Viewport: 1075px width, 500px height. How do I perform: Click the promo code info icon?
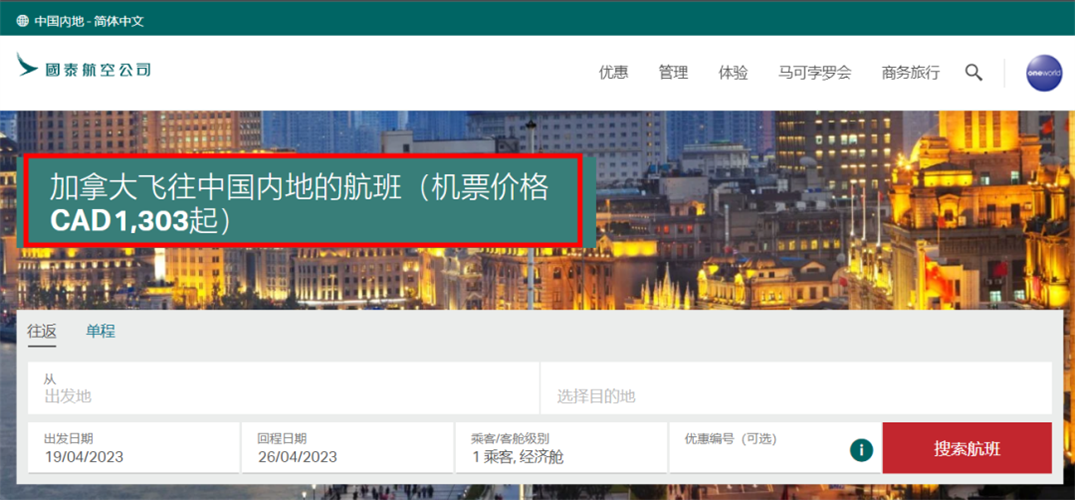tap(861, 450)
